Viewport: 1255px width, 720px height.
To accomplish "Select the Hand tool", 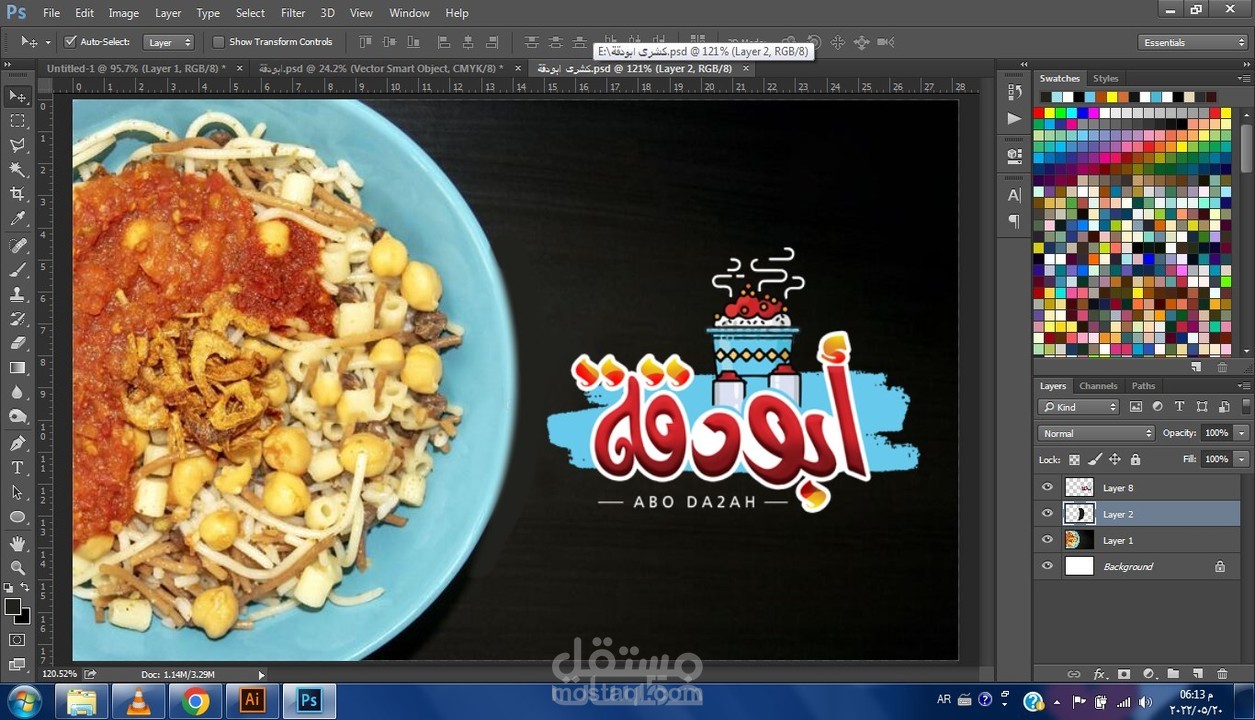I will (x=17, y=543).
